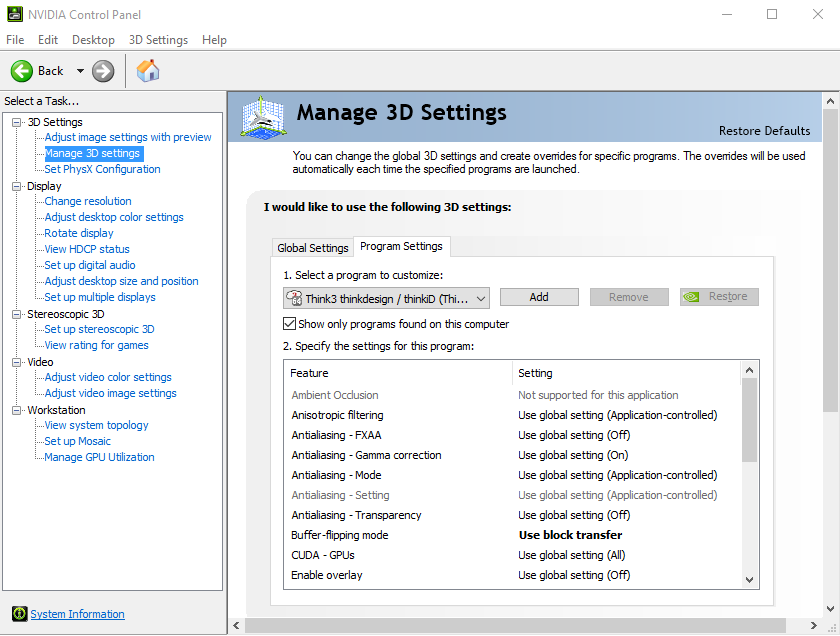Collapse the Workstation tree node
This screenshot has height=636, width=840.
[17, 410]
